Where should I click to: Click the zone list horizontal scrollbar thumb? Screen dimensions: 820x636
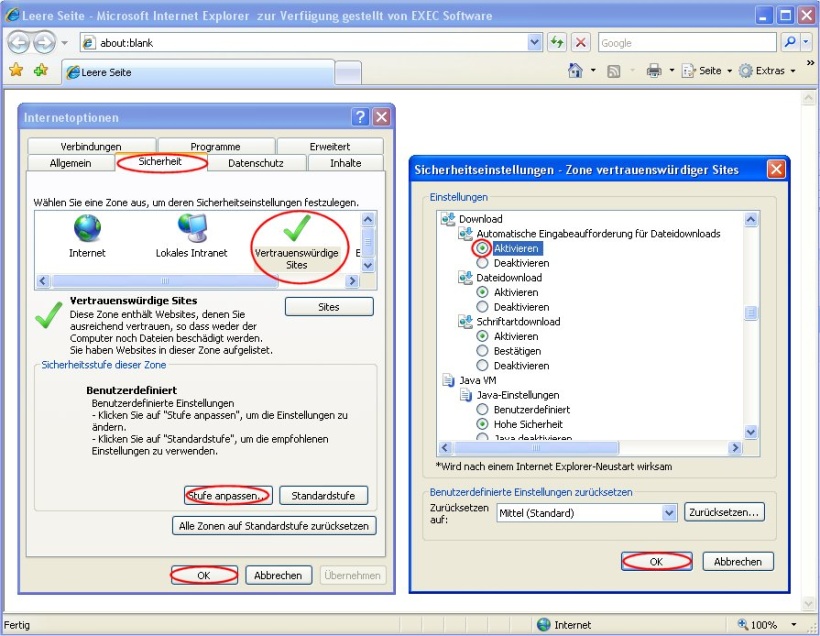(165, 281)
